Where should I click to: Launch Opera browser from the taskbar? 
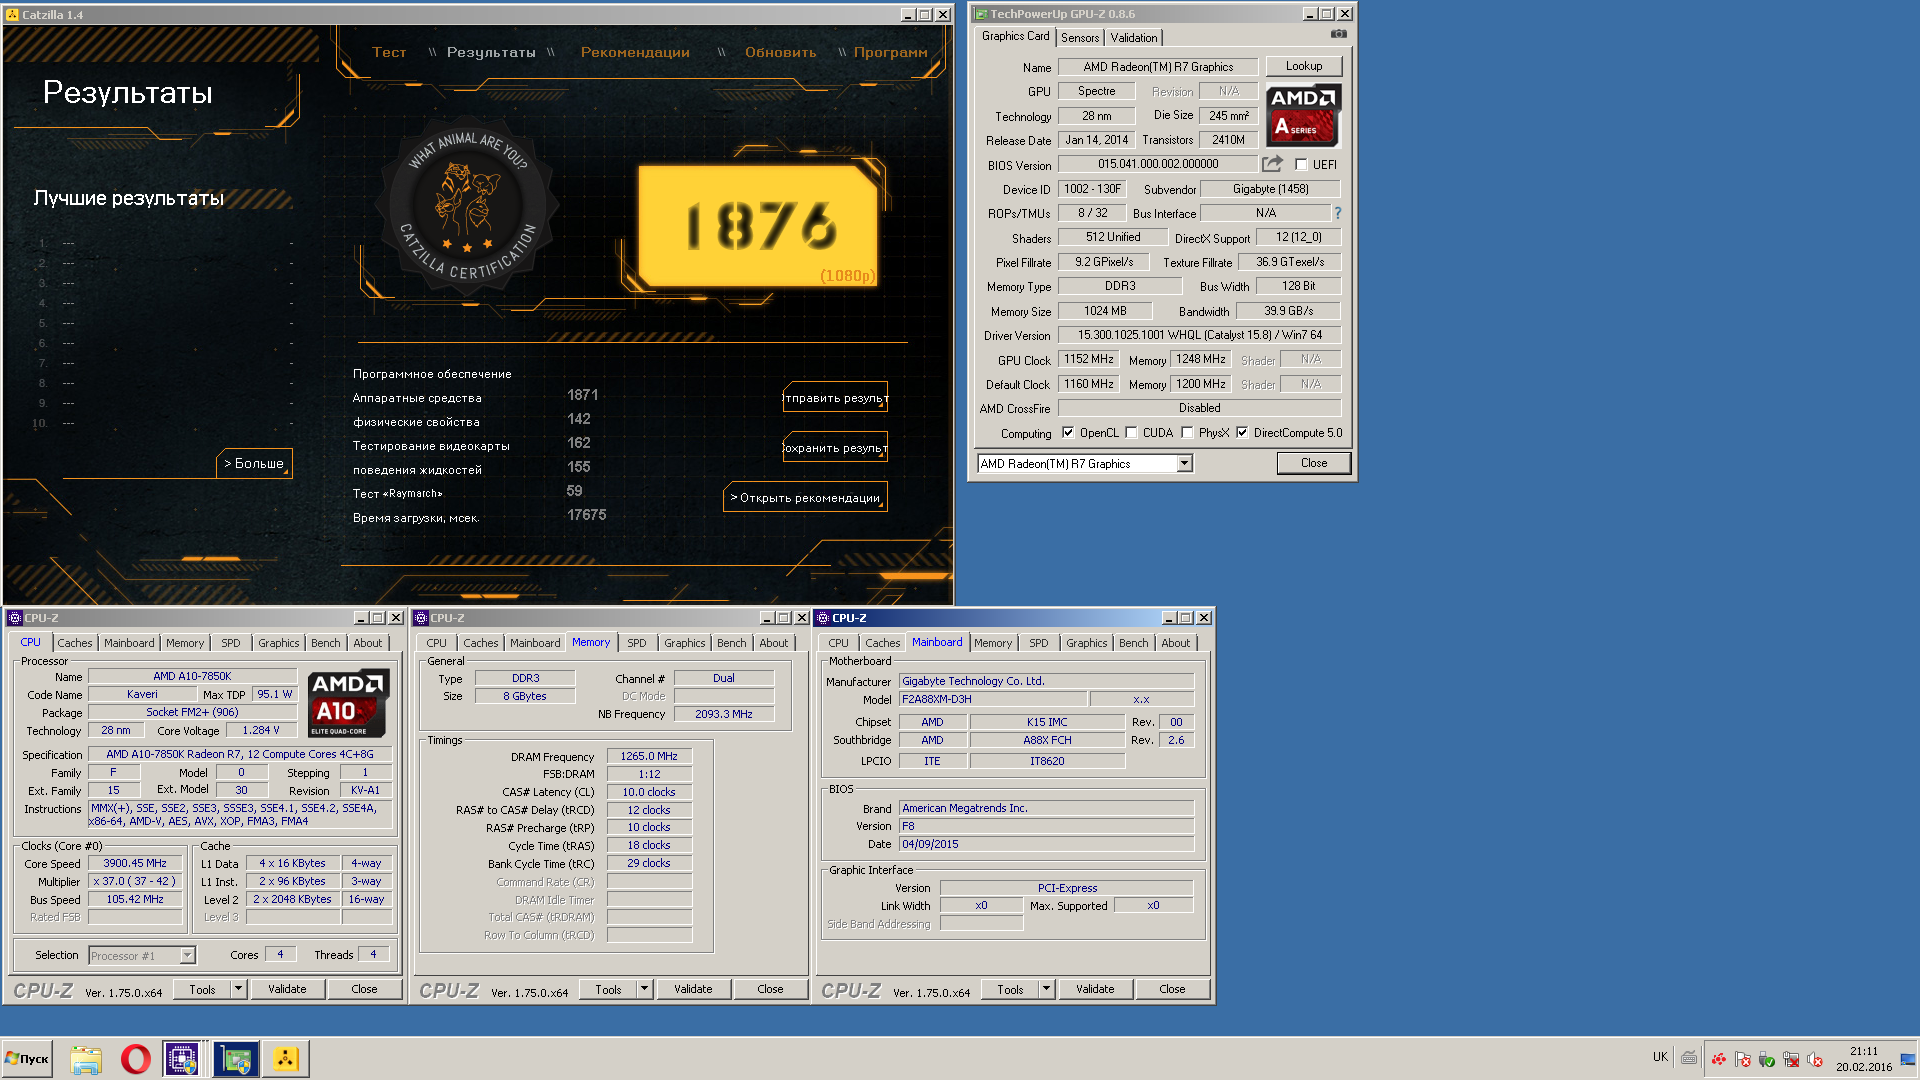[136, 1059]
